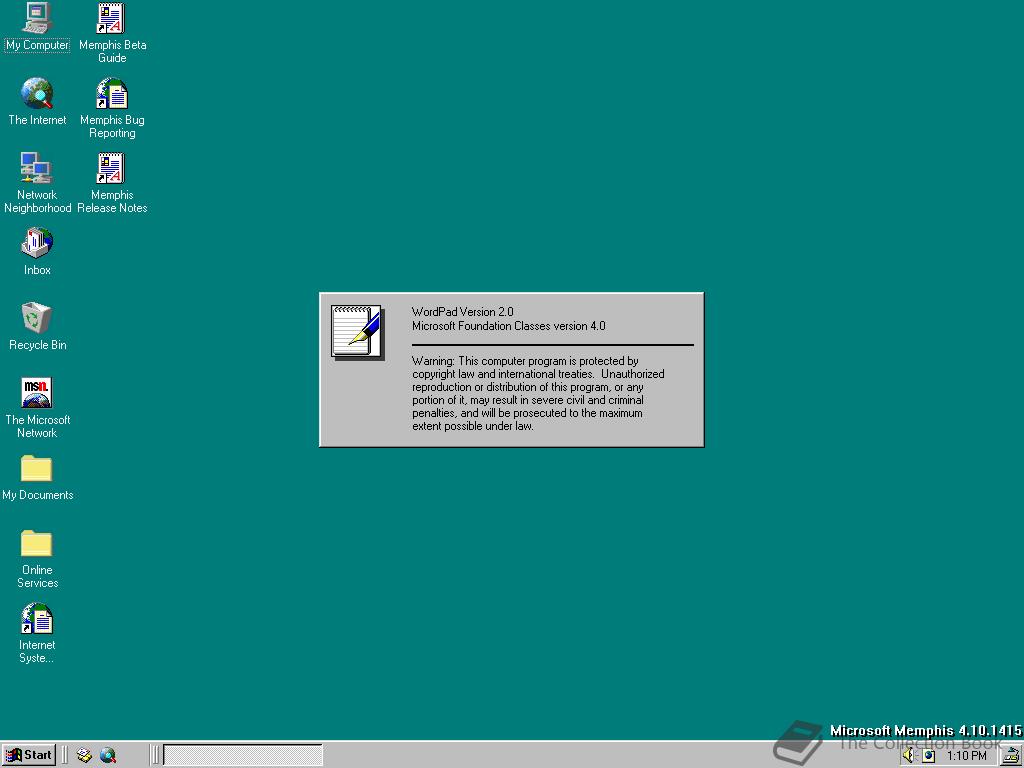Click the grip handle before the address field
The height and width of the screenshot is (768, 1024).
(x=155, y=755)
